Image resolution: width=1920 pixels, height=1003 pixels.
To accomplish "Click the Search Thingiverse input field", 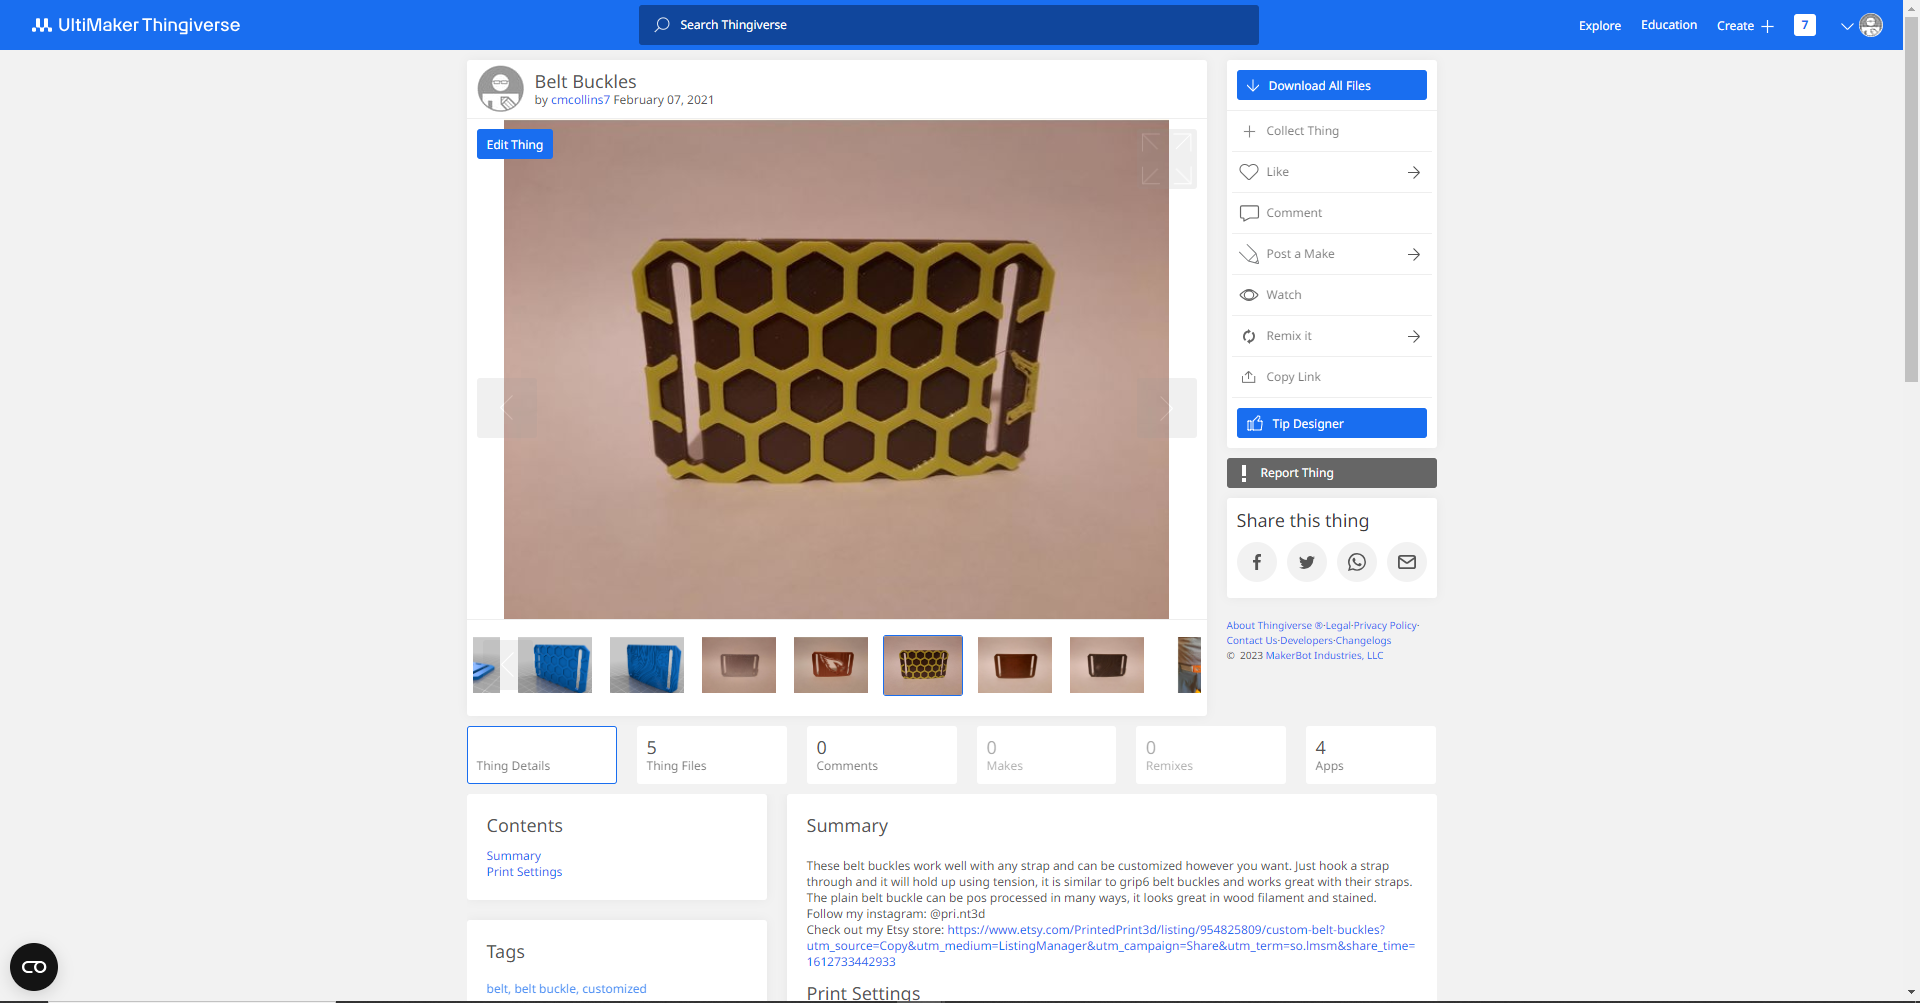I will click(949, 25).
